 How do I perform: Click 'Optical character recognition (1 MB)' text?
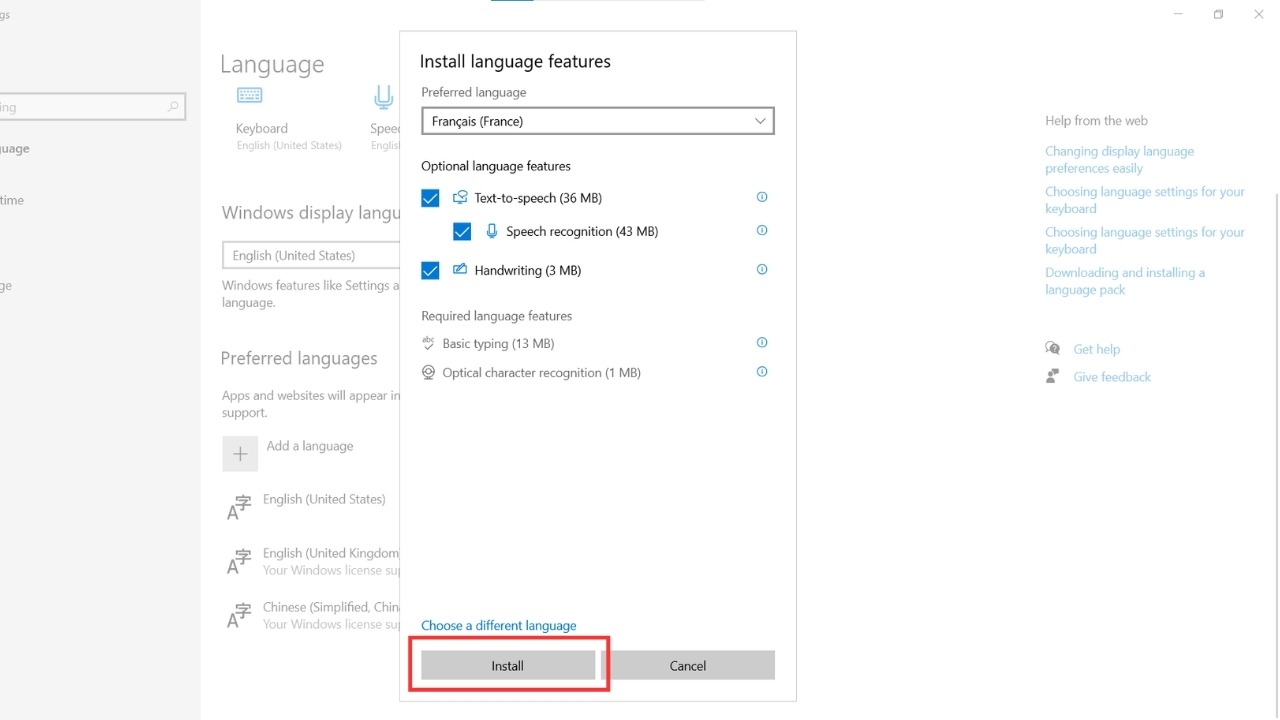tap(541, 372)
